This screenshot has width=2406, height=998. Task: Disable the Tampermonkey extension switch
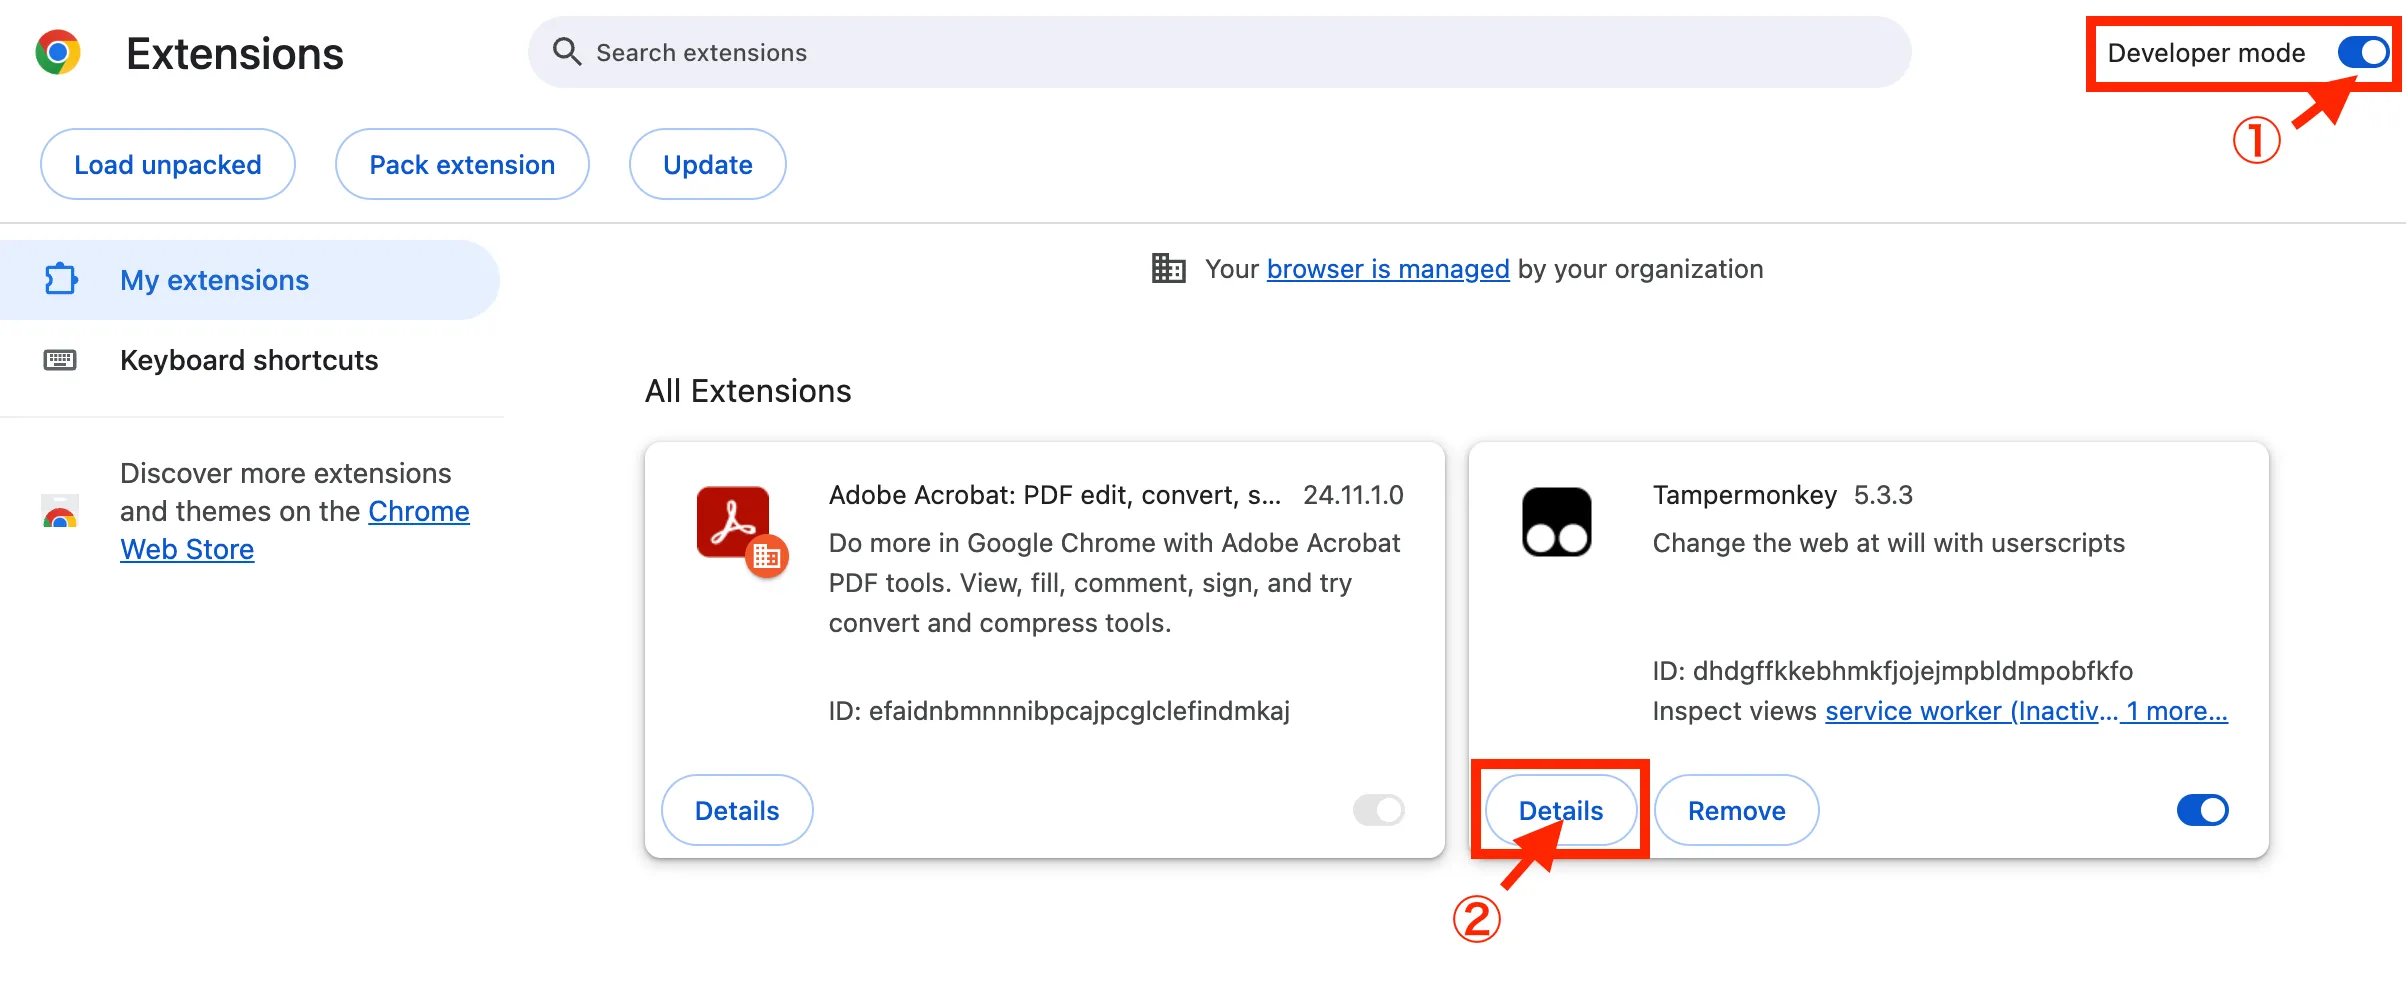(2202, 810)
